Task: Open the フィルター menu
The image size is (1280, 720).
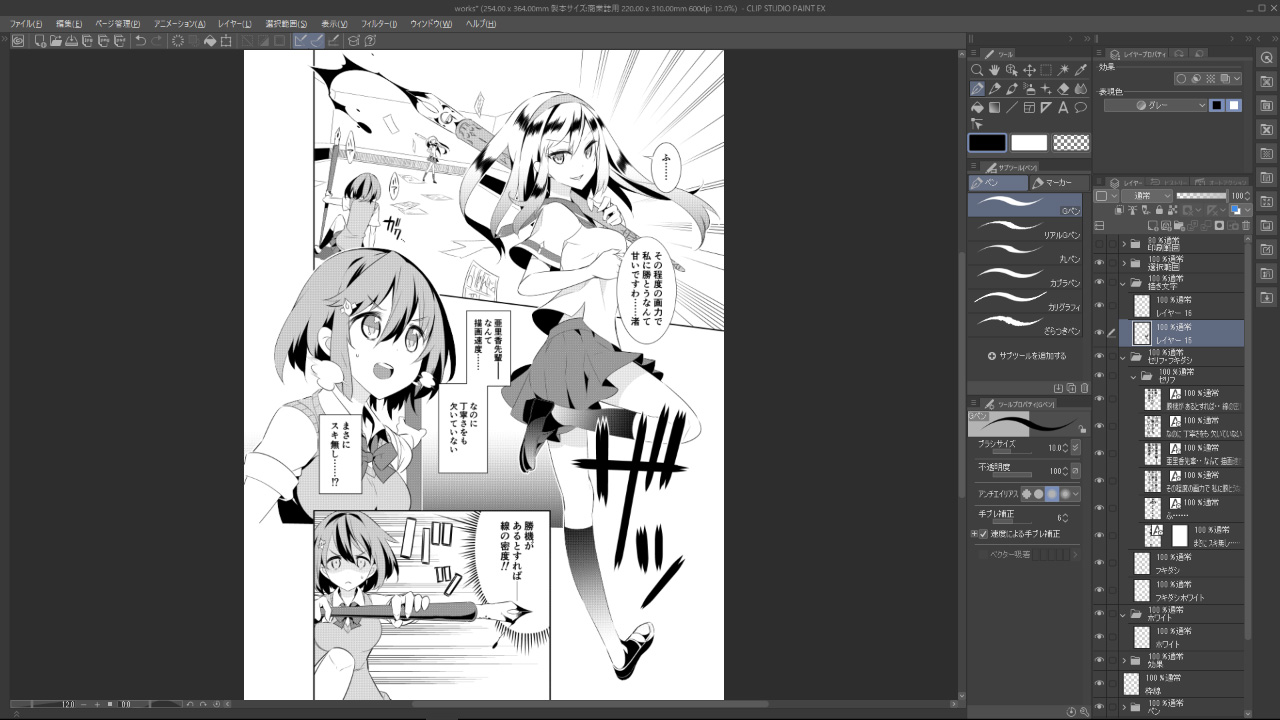Action: pos(379,23)
